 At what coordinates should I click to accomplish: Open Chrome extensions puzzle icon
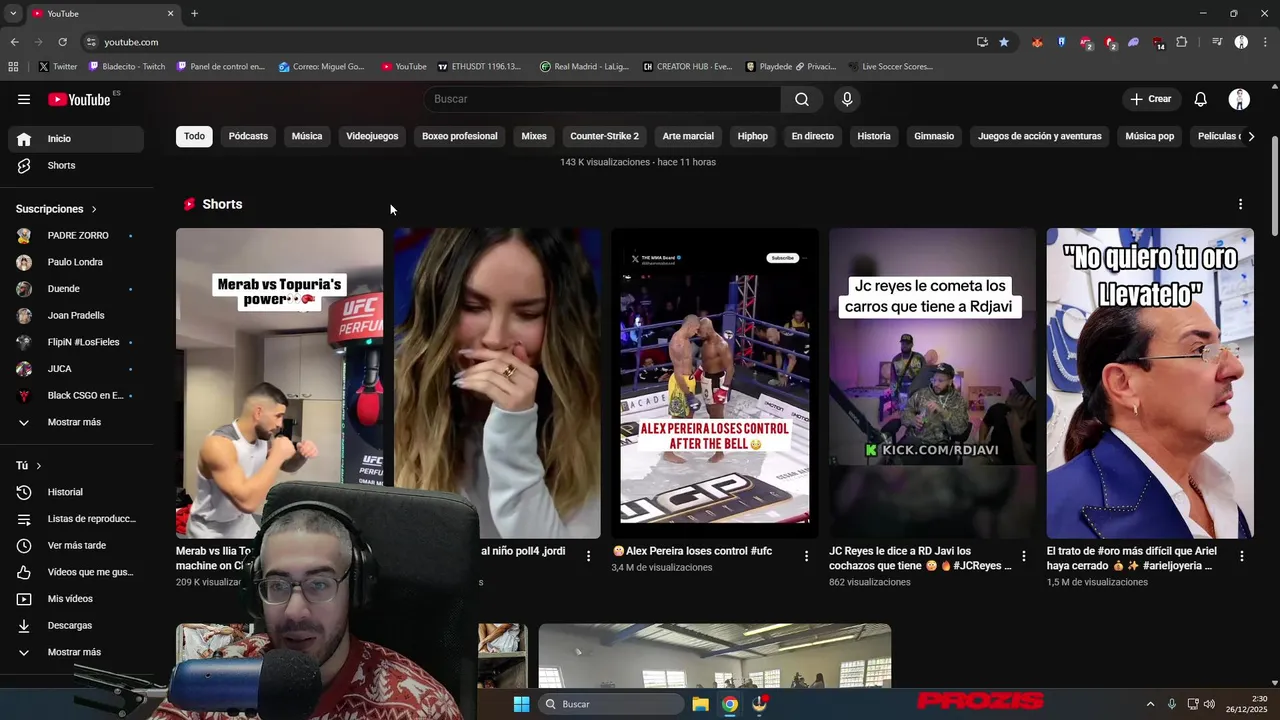(x=1182, y=42)
